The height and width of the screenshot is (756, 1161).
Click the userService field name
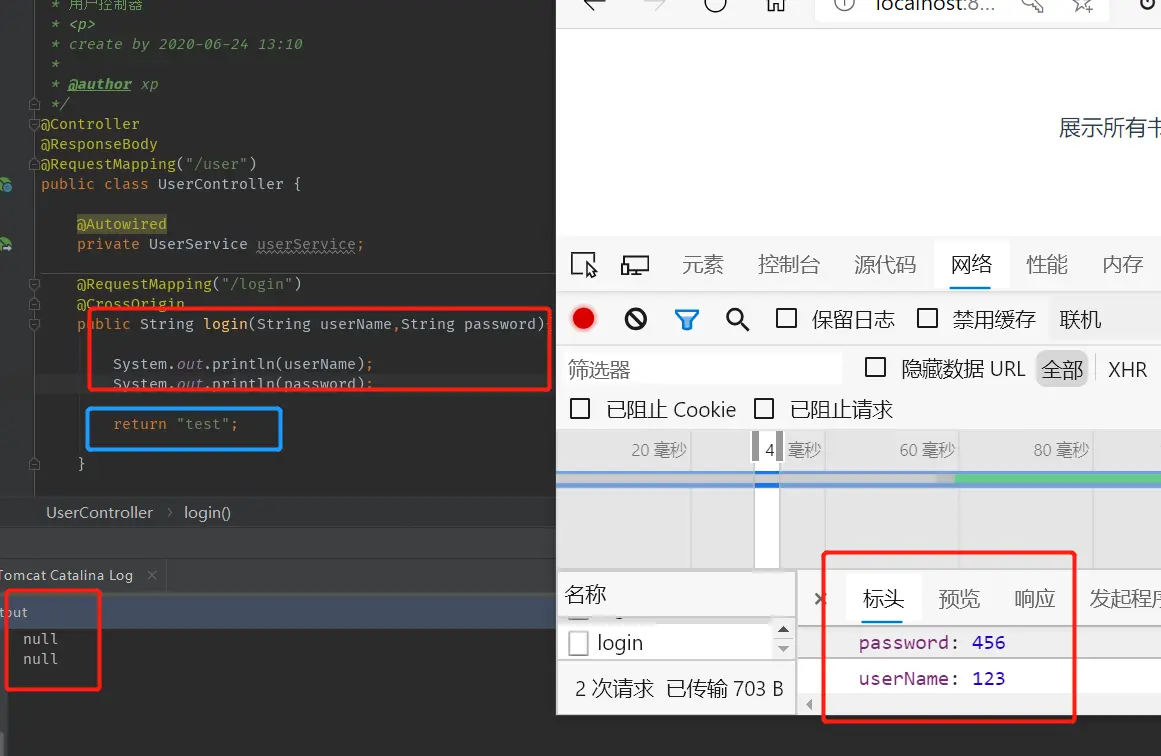(x=306, y=244)
